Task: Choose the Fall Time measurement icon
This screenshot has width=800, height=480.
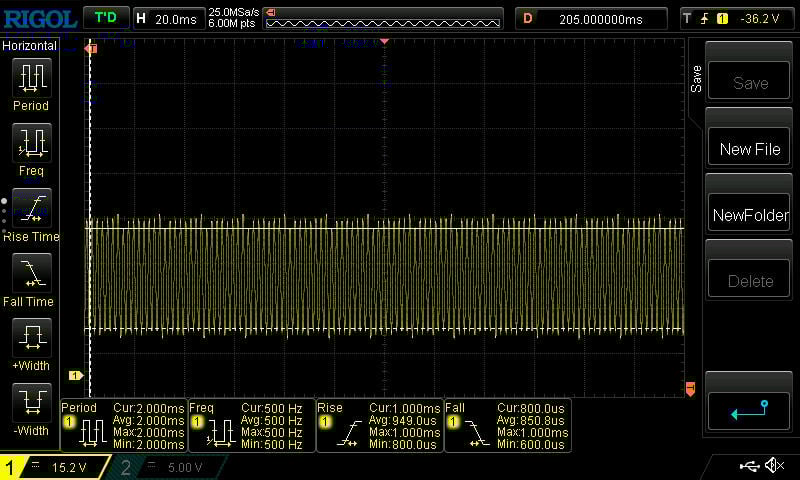Action: pos(31,273)
